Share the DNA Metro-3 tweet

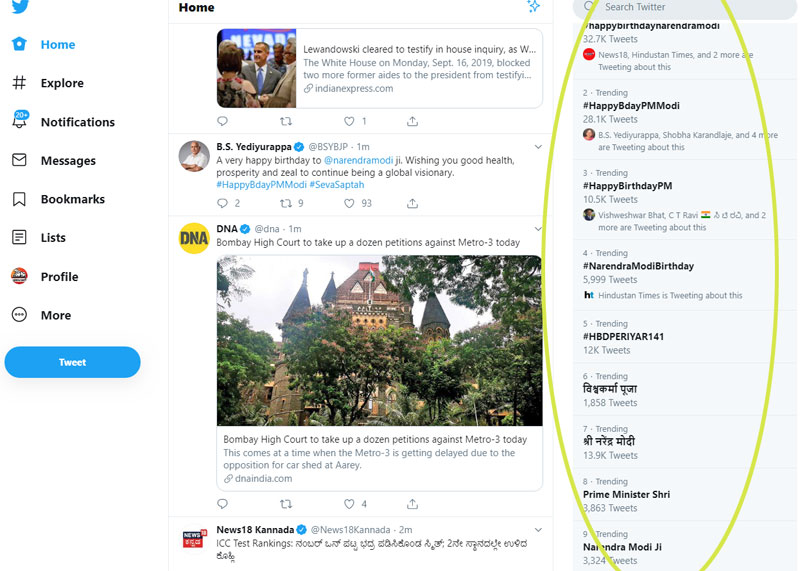[x=412, y=504]
